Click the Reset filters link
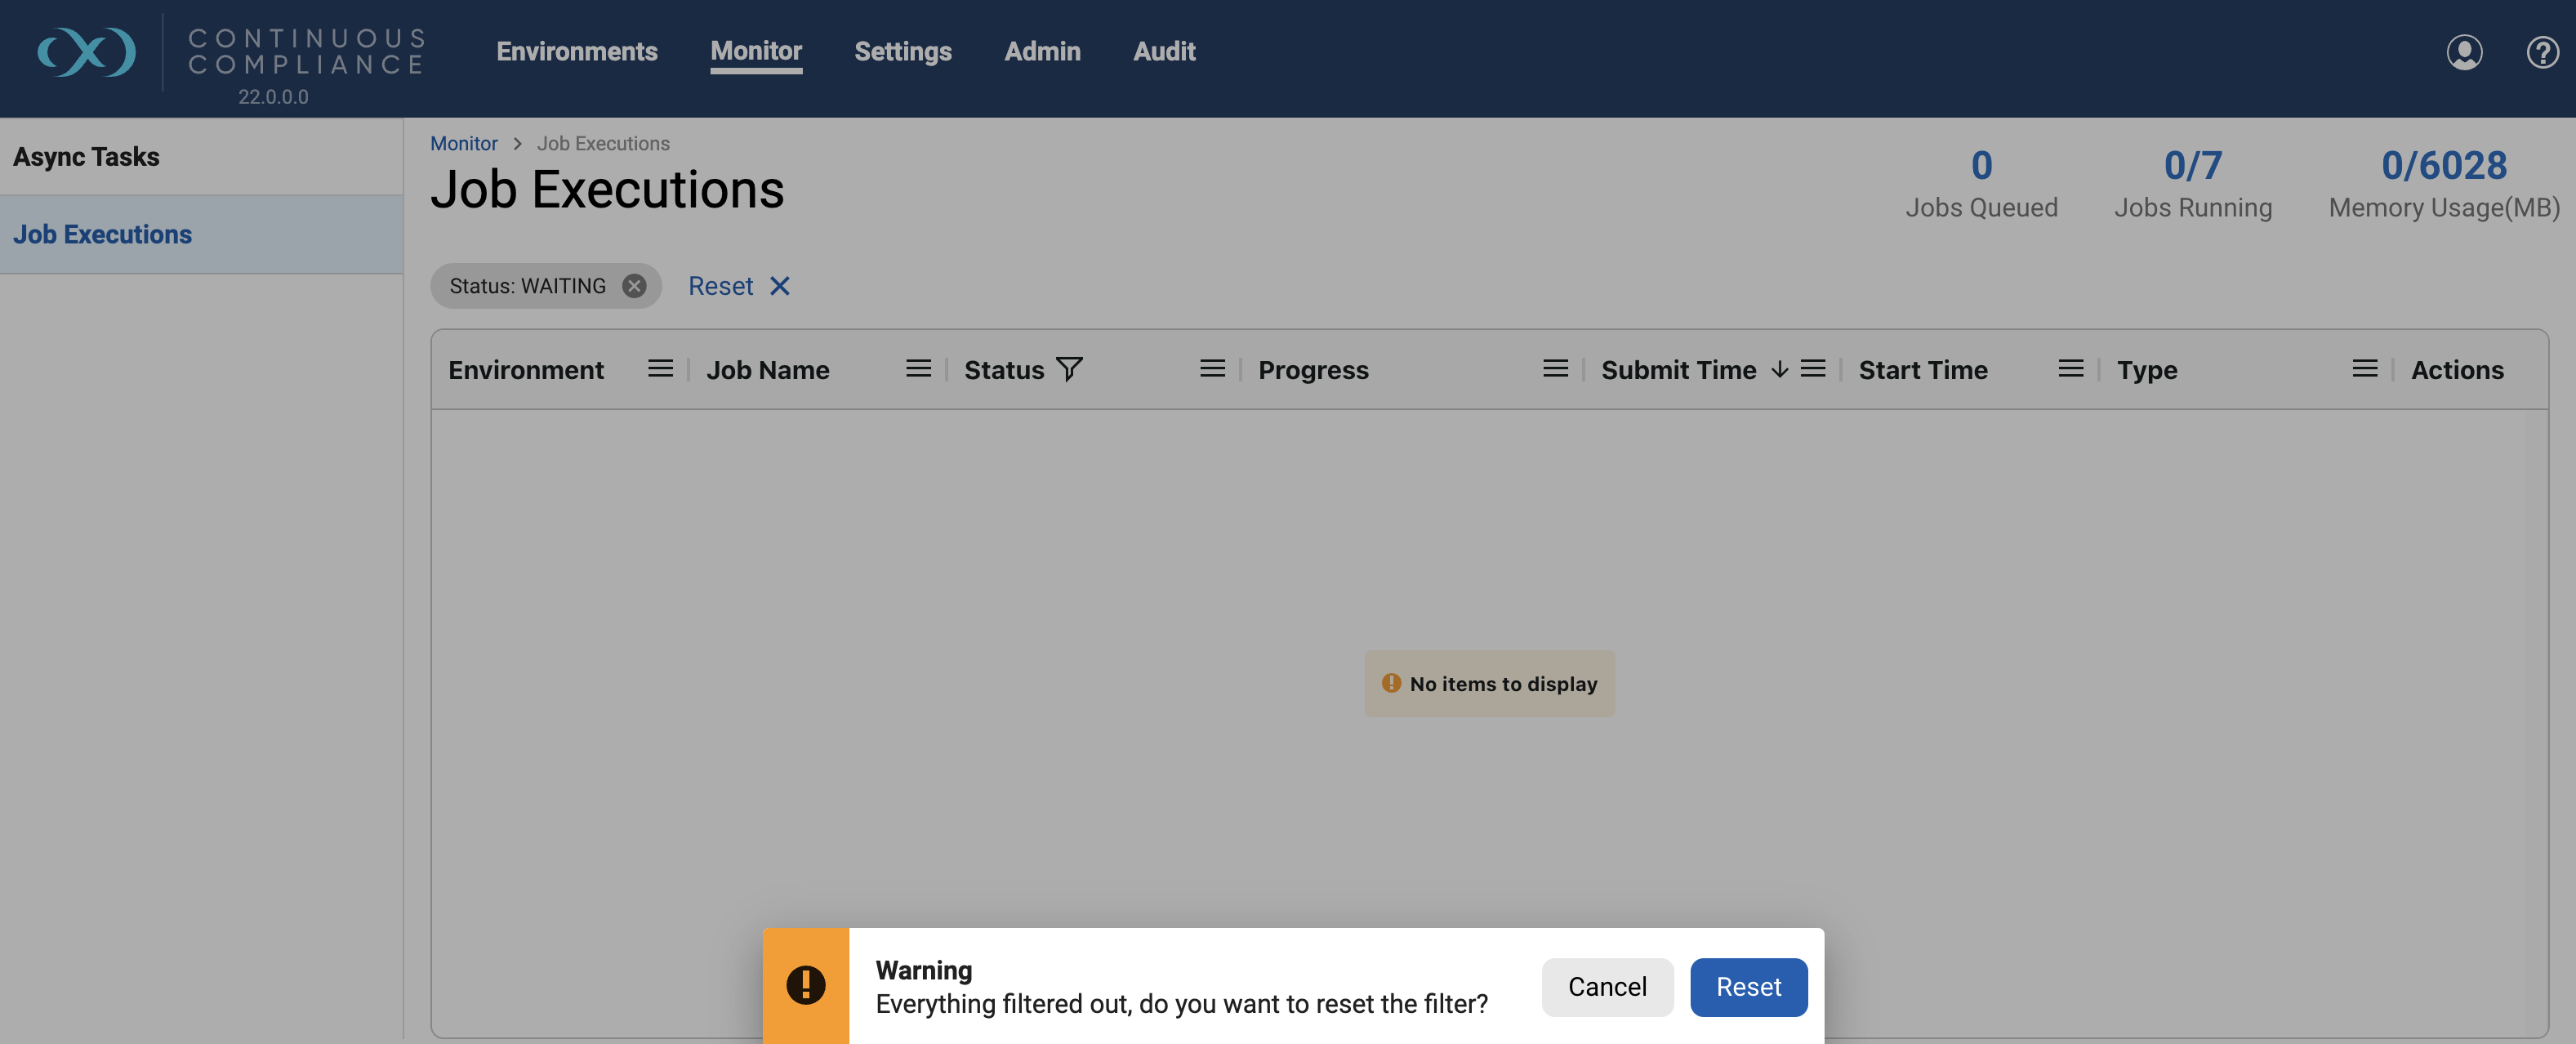 [x=739, y=286]
